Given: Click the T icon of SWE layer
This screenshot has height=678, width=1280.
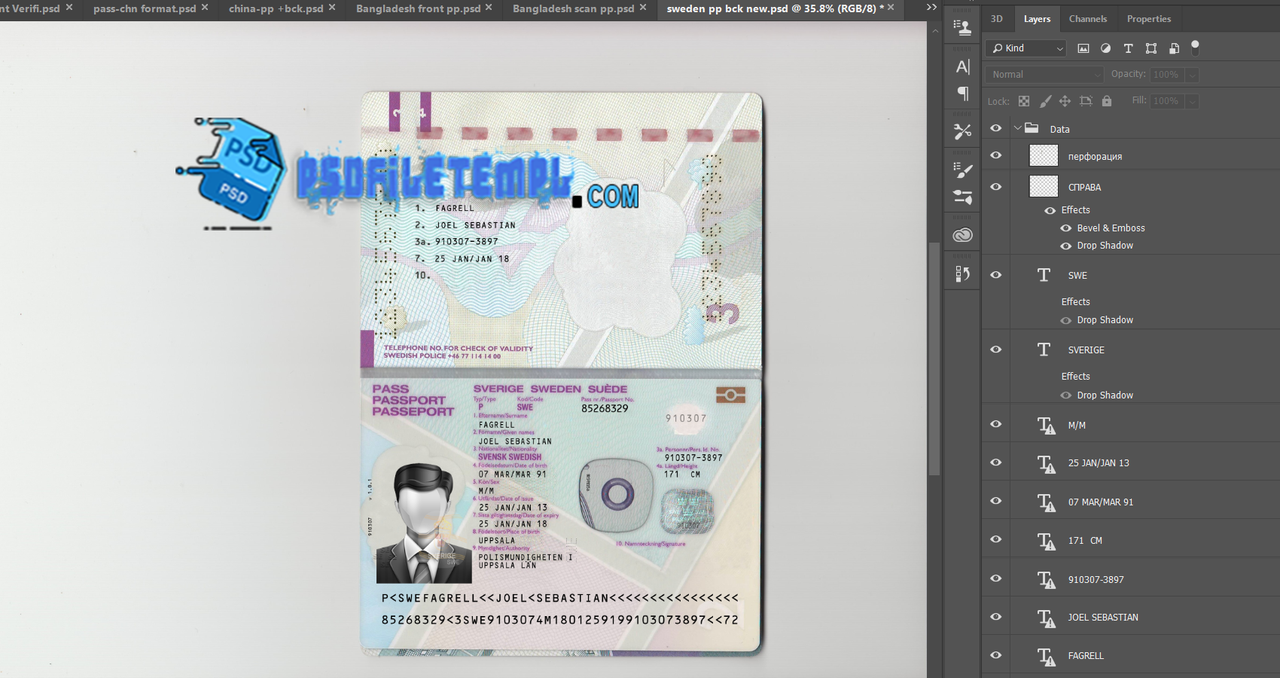Looking at the screenshot, I should coord(1044,275).
